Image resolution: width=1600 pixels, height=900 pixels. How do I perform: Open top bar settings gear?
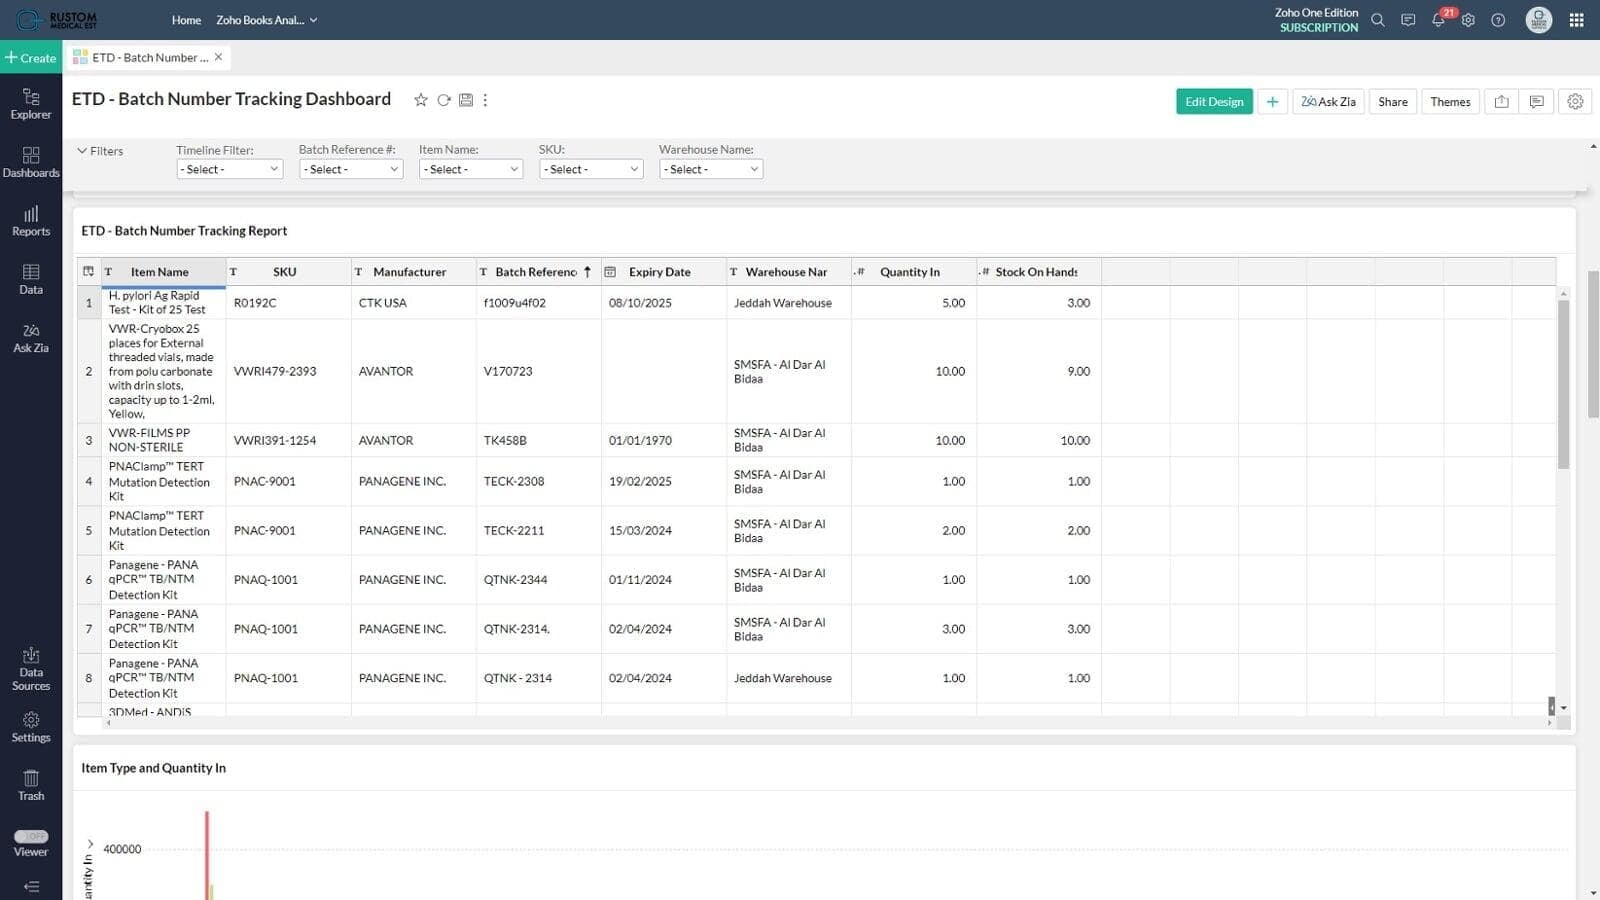click(1468, 20)
